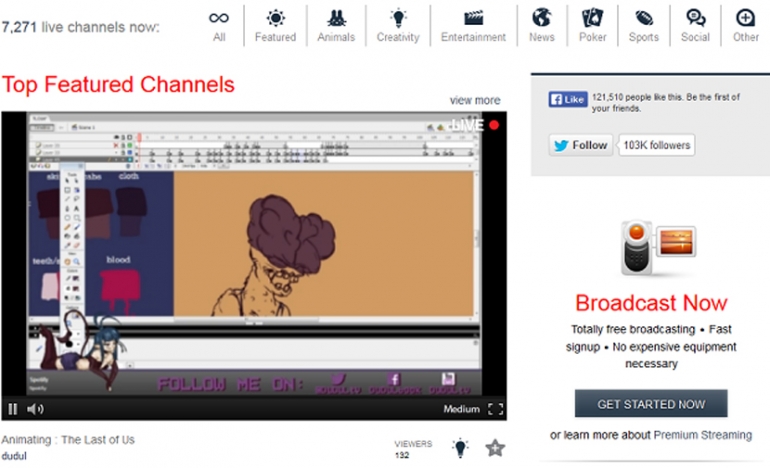This screenshot has width=770, height=468.
Task: Click the broadcast camera illustration
Action: click(x=659, y=248)
